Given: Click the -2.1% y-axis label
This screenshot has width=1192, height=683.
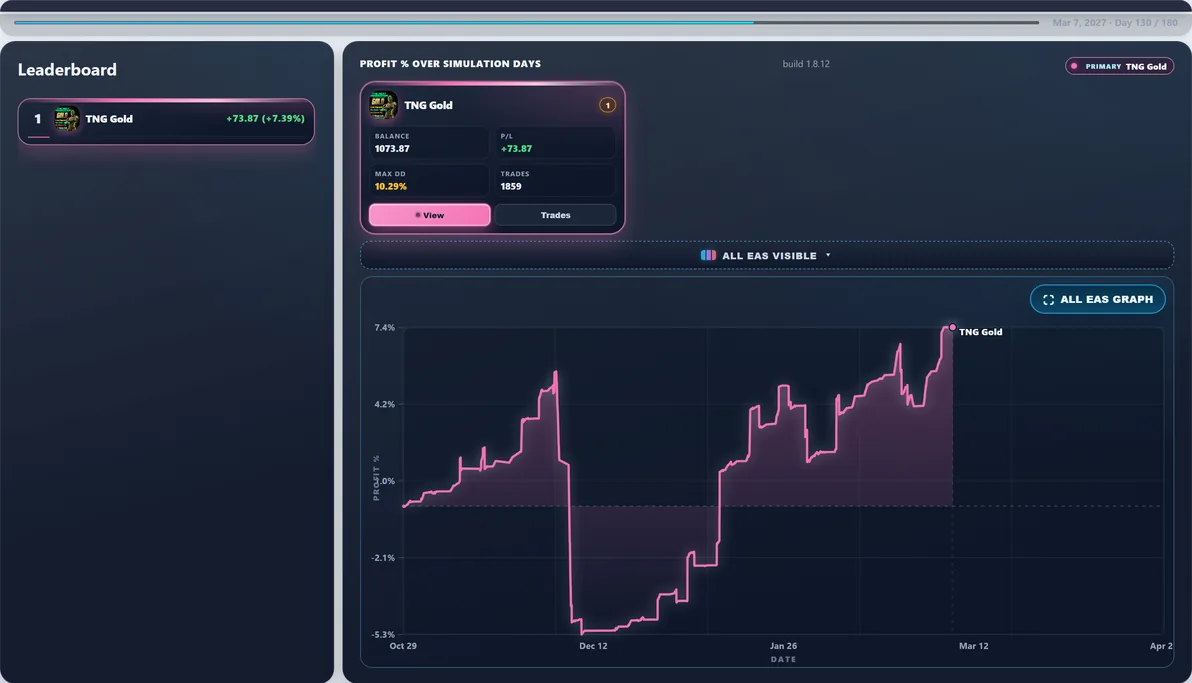Looking at the screenshot, I should pos(383,558).
